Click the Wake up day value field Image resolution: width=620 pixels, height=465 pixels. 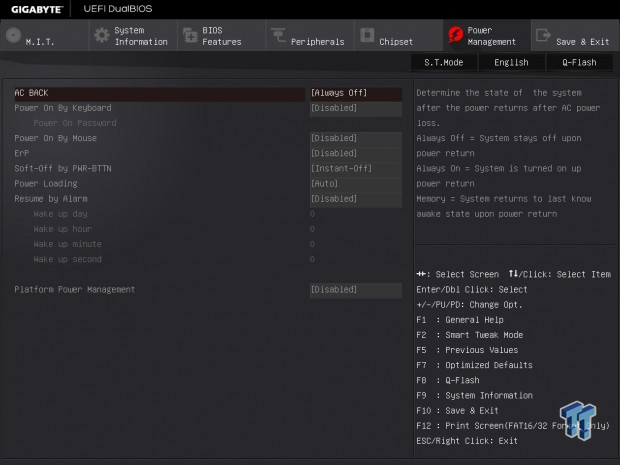[x=312, y=214]
